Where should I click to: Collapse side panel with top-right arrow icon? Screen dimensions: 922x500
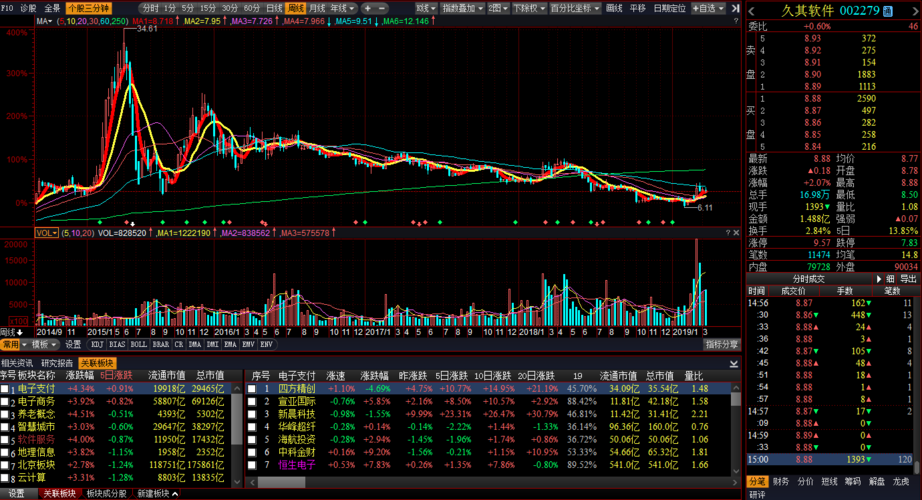[735, 8]
